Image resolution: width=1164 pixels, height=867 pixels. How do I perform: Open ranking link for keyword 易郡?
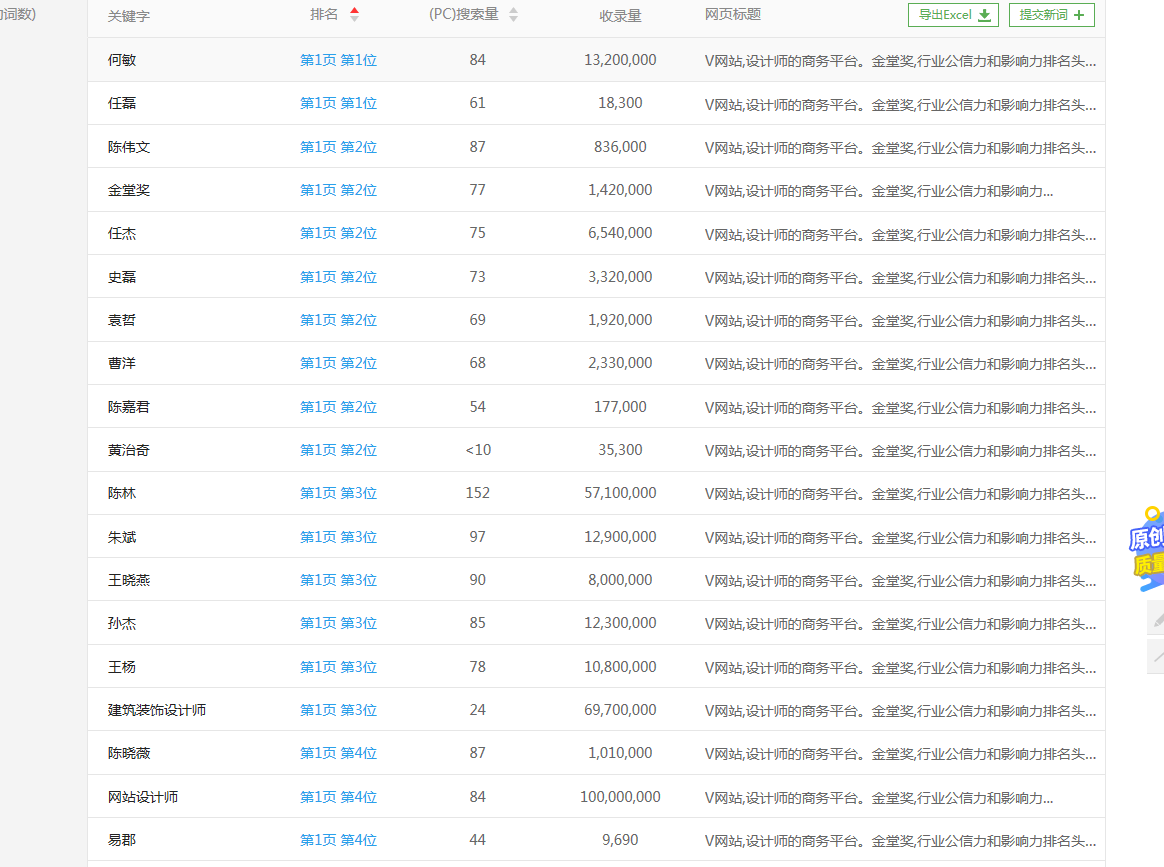point(338,840)
